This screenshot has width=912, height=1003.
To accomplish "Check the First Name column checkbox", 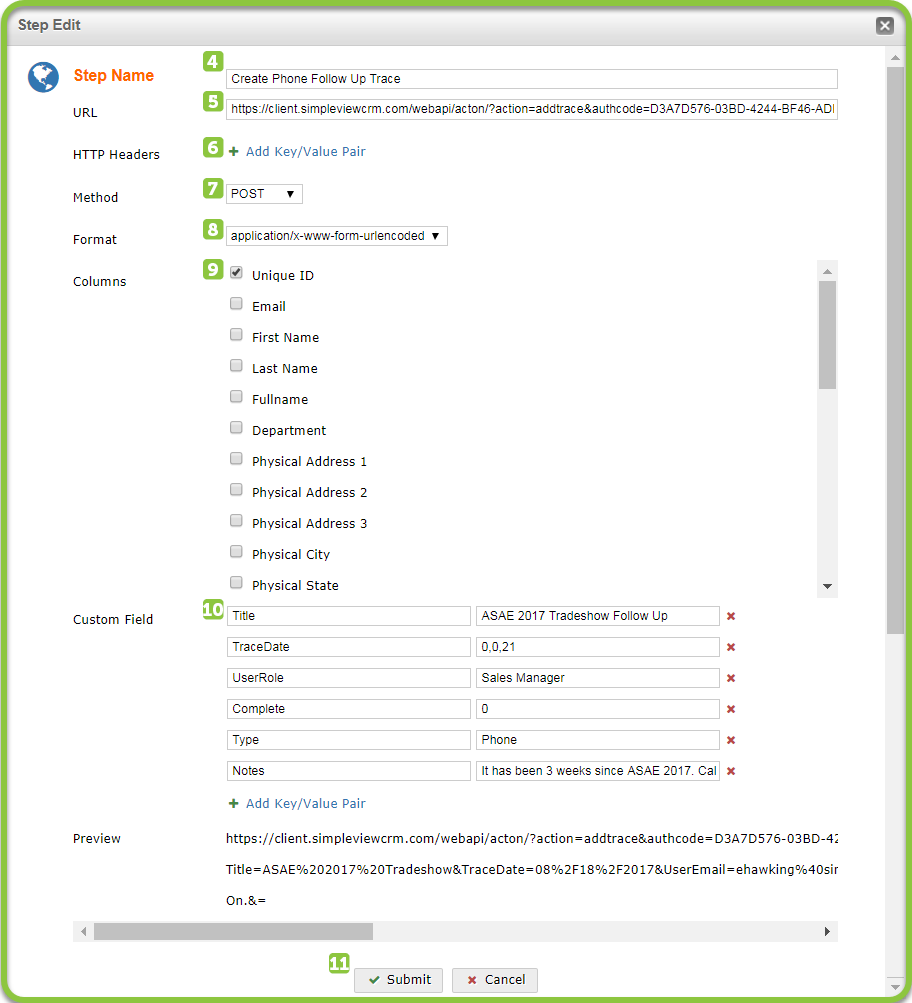I will (236, 335).
